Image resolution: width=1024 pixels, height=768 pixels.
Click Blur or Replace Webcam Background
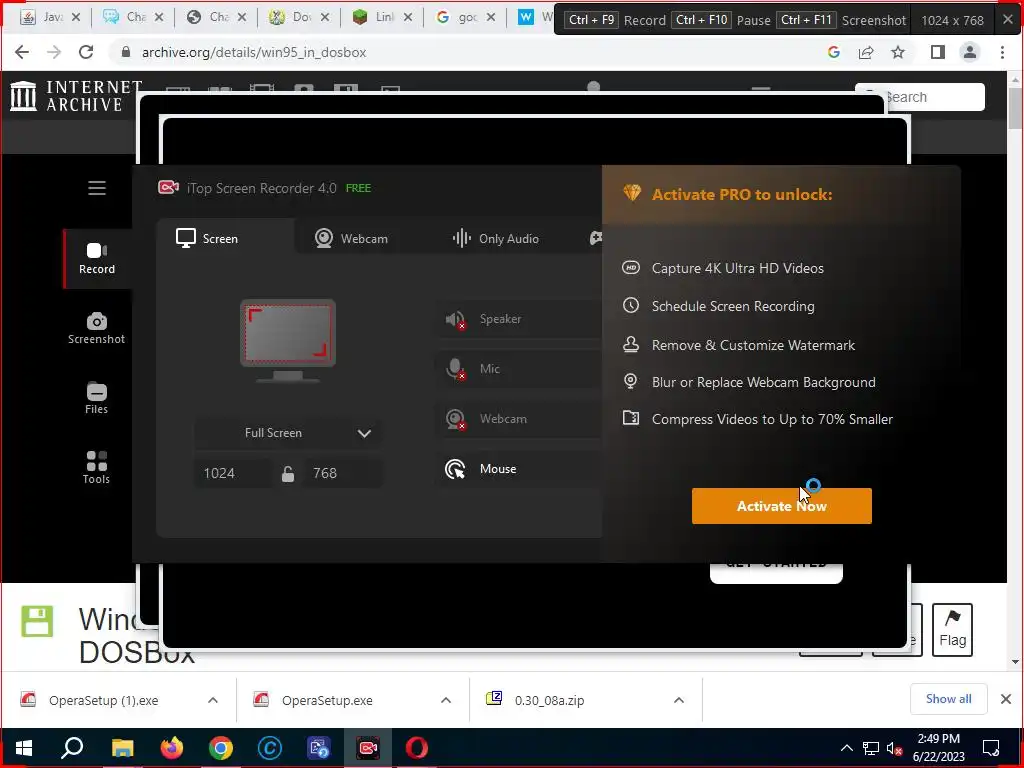point(763,382)
